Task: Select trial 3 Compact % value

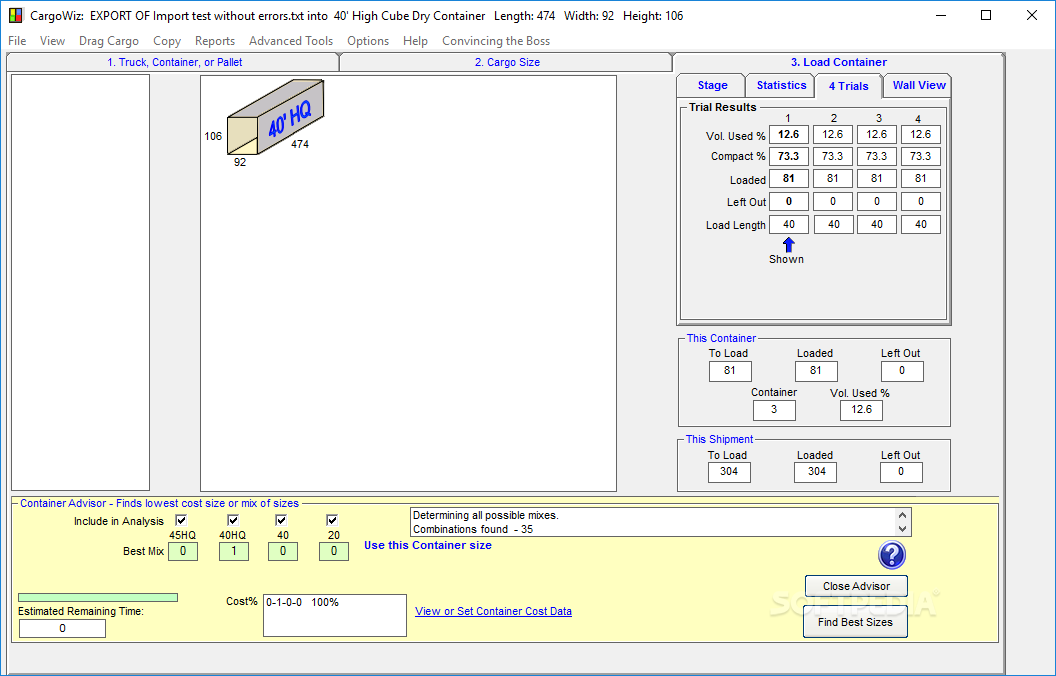Action: coord(877,156)
